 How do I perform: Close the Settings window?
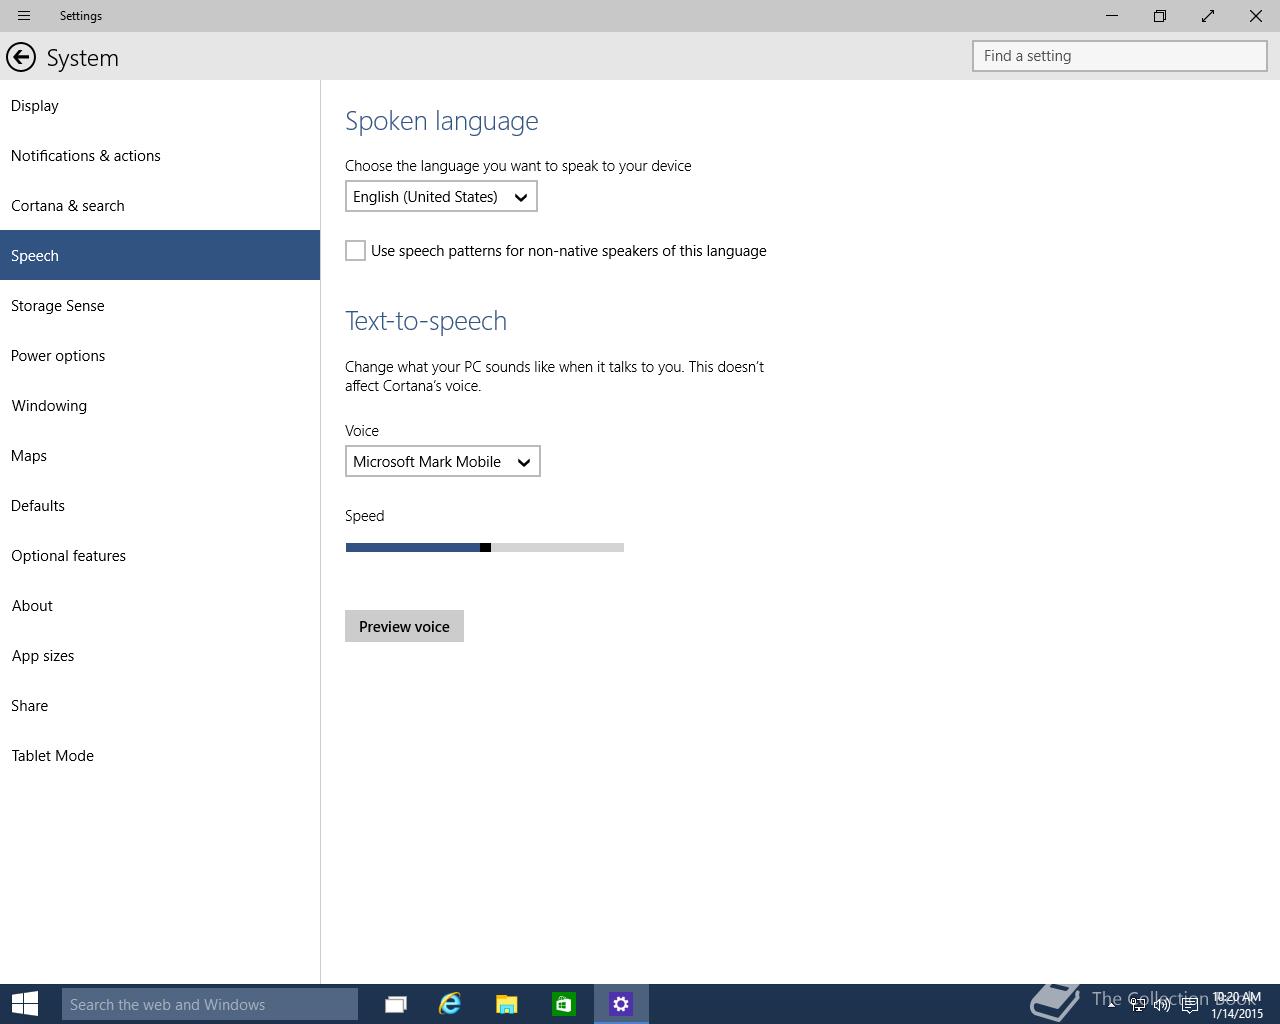(1256, 16)
